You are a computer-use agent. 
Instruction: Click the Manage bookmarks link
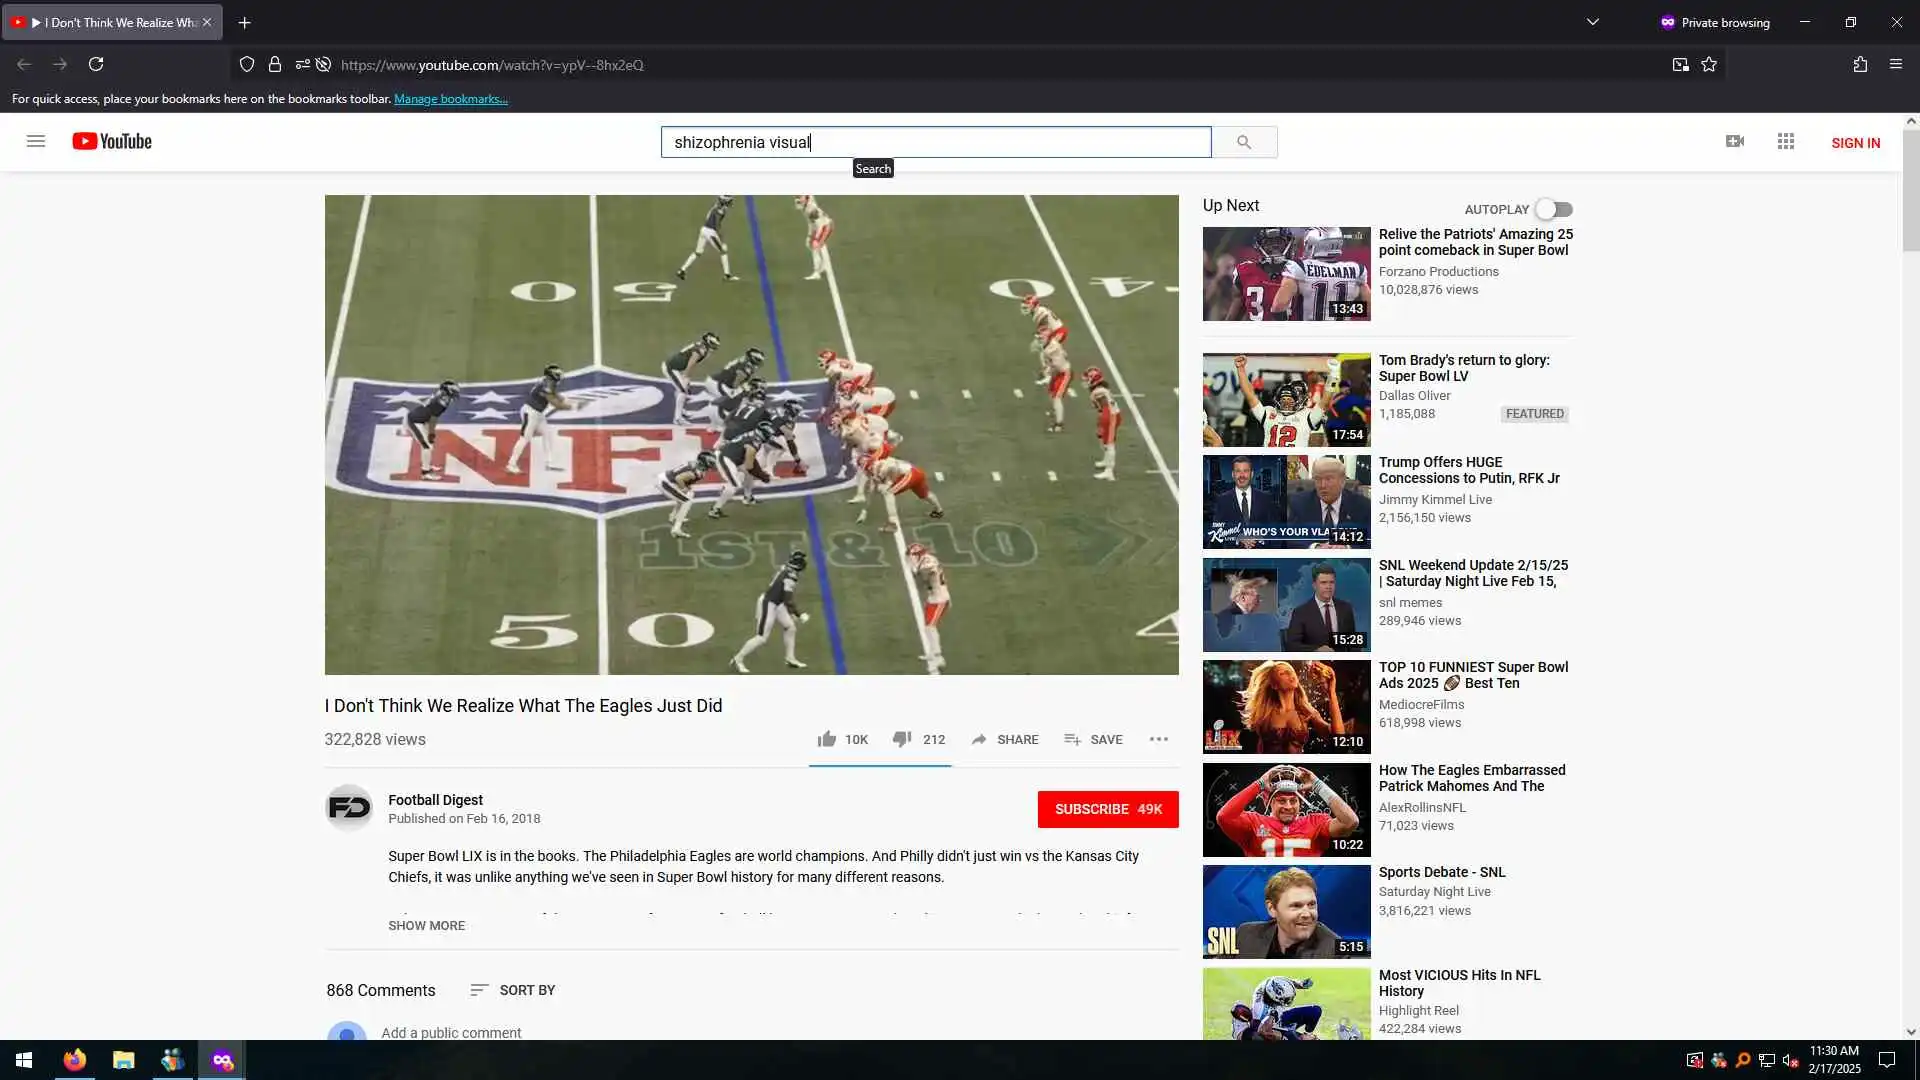(450, 99)
